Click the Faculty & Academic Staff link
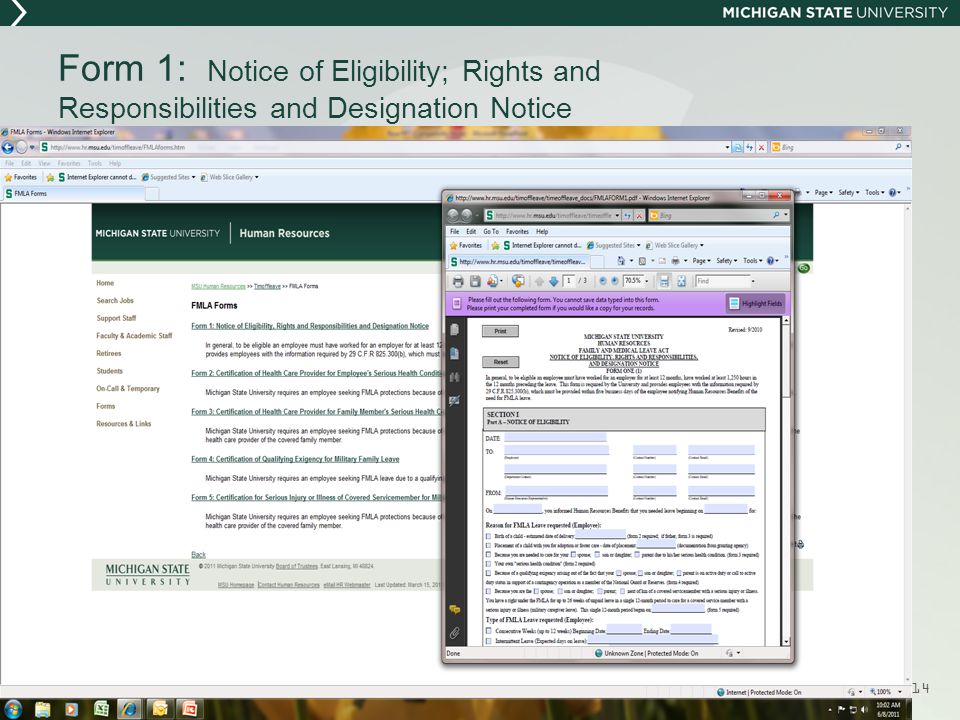The height and width of the screenshot is (720, 960). coord(134,336)
